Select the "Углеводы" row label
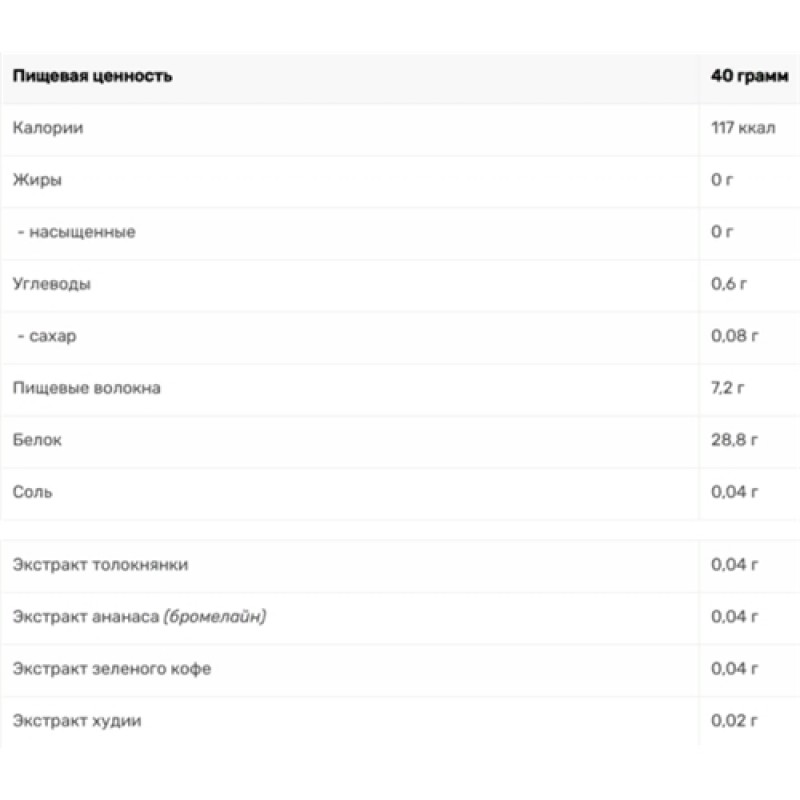Image resolution: width=800 pixels, height=800 pixels. (x=52, y=284)
